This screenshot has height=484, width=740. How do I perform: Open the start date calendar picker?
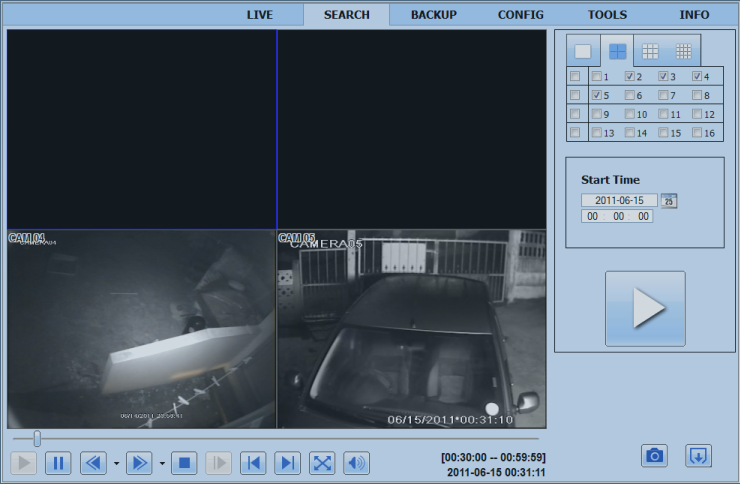(669, 201)
